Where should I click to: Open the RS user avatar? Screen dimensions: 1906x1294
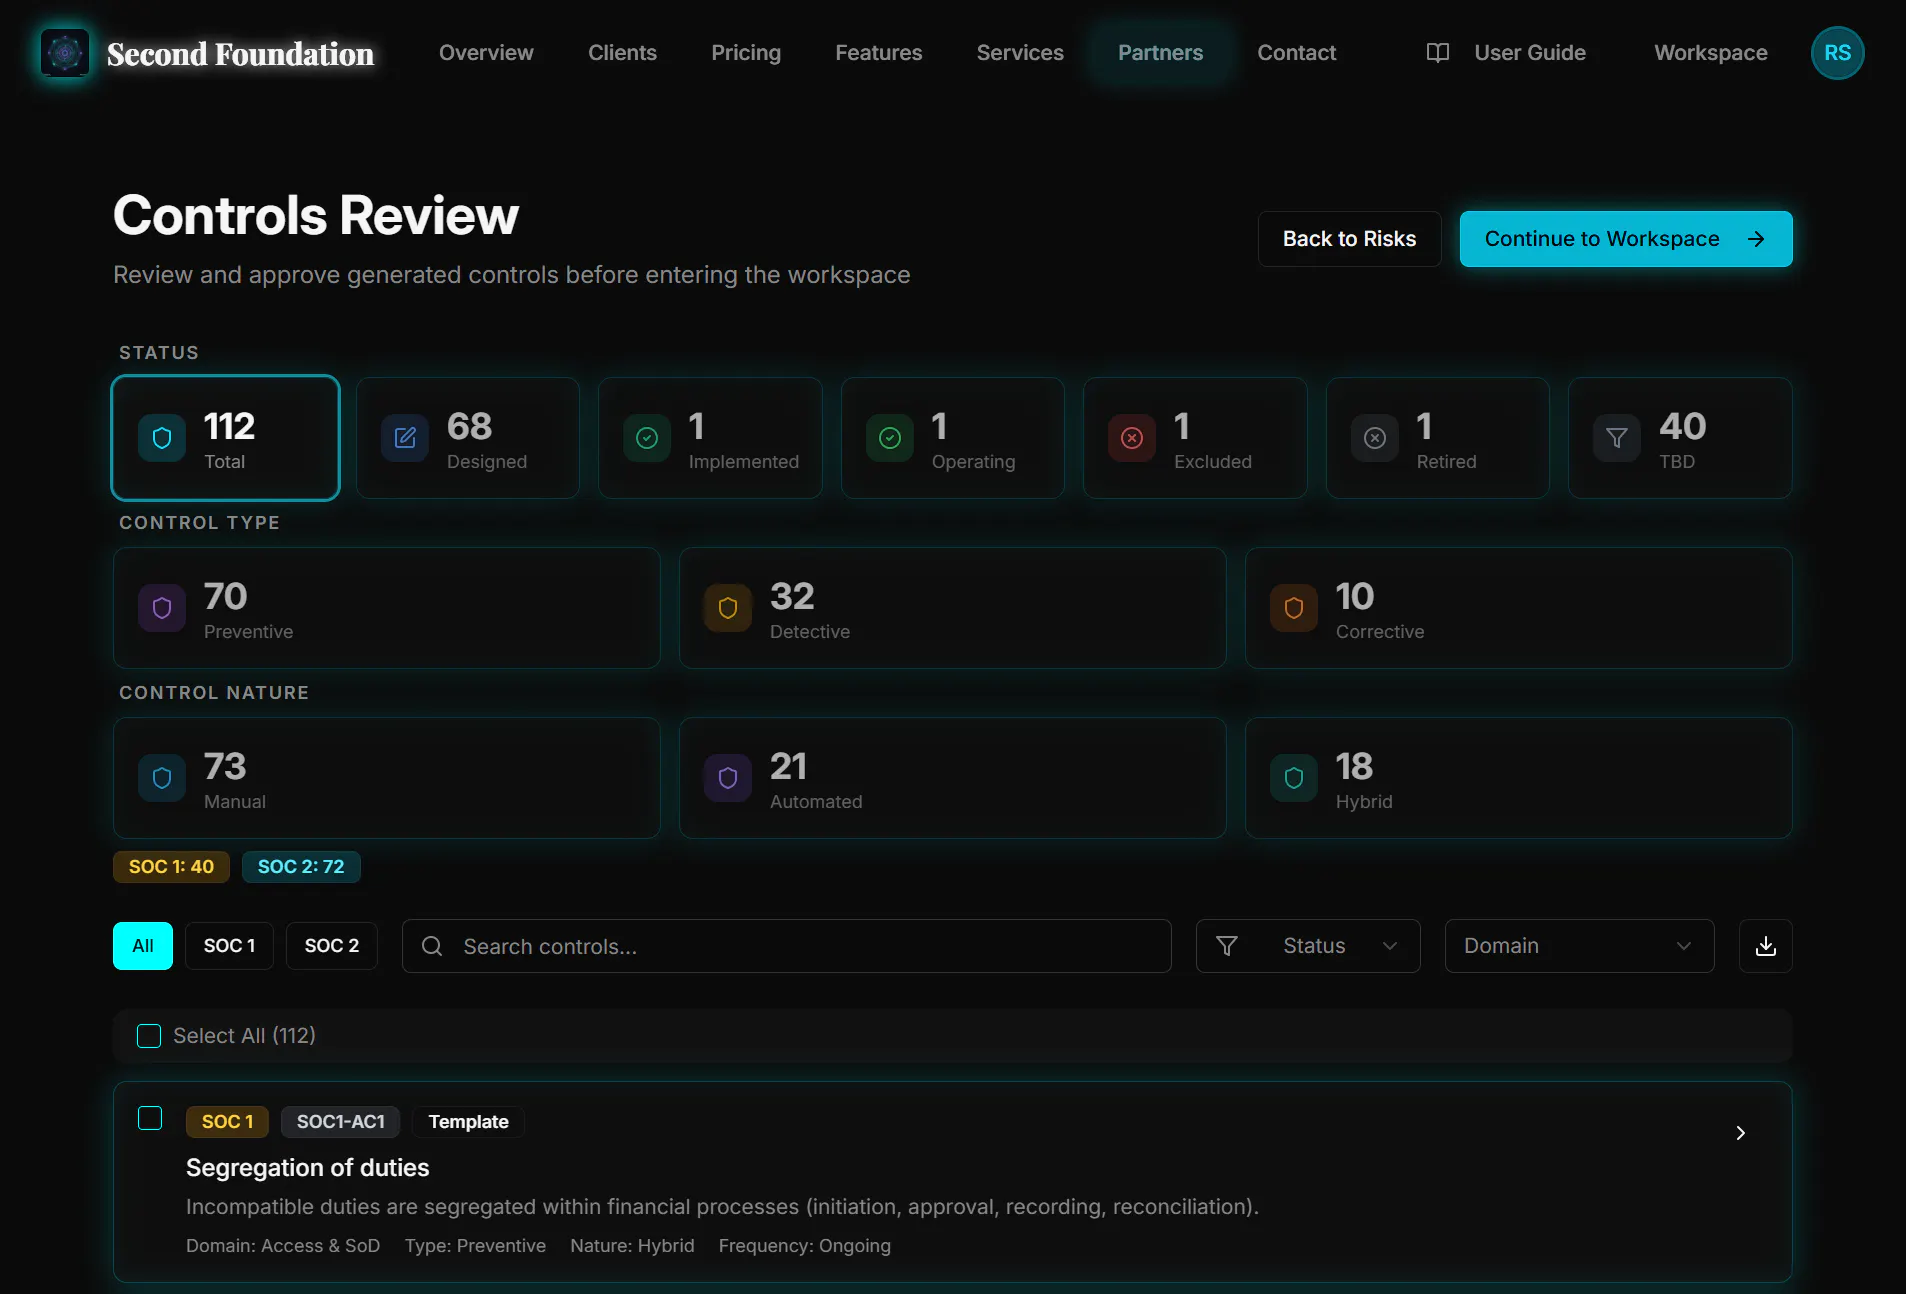click(1837, 53)
